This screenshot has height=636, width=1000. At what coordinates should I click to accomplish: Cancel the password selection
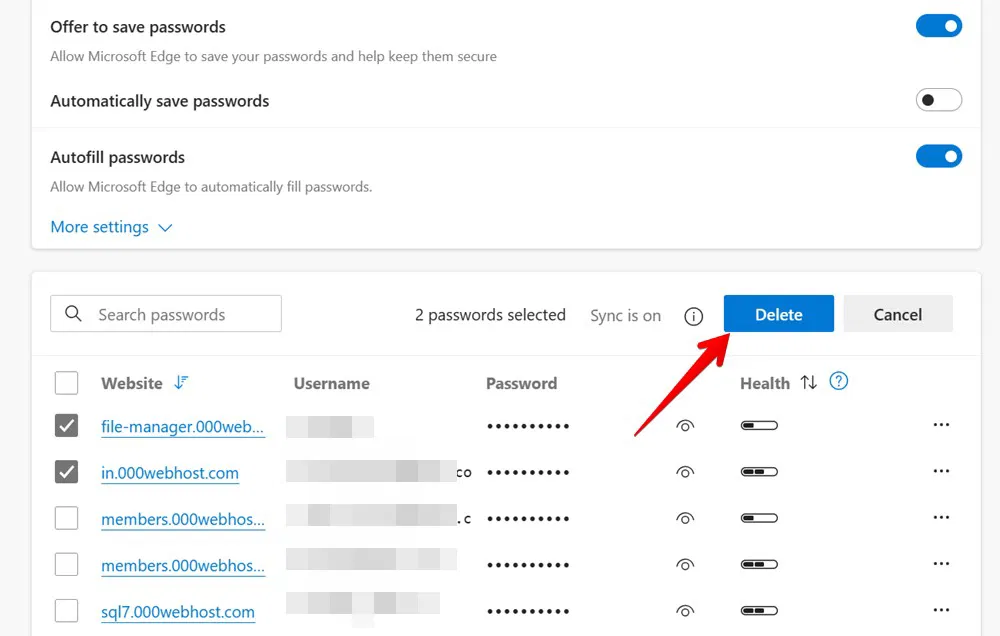click(x=897, y=314)
